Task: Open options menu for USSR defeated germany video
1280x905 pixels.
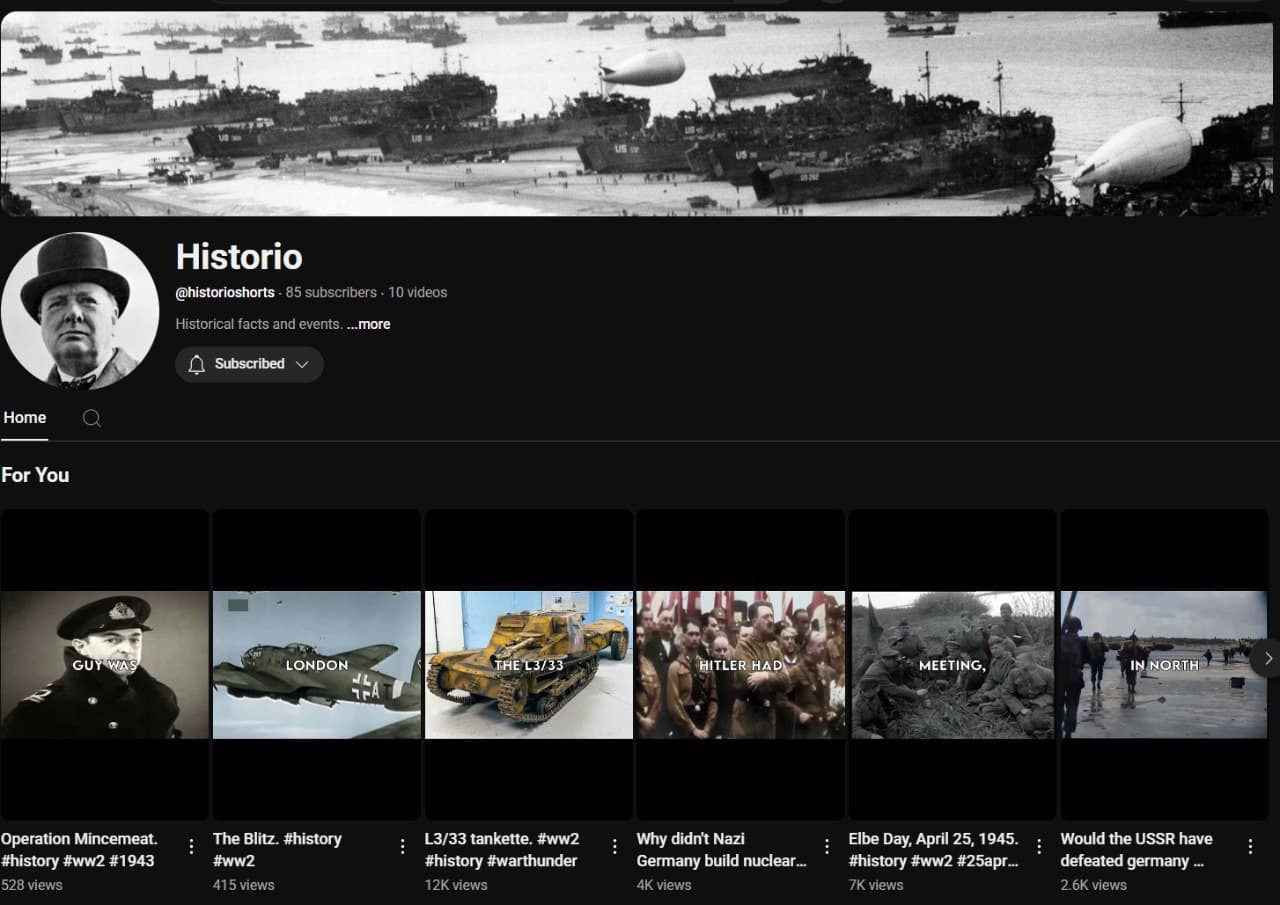Action: (x=1250, y=847)
